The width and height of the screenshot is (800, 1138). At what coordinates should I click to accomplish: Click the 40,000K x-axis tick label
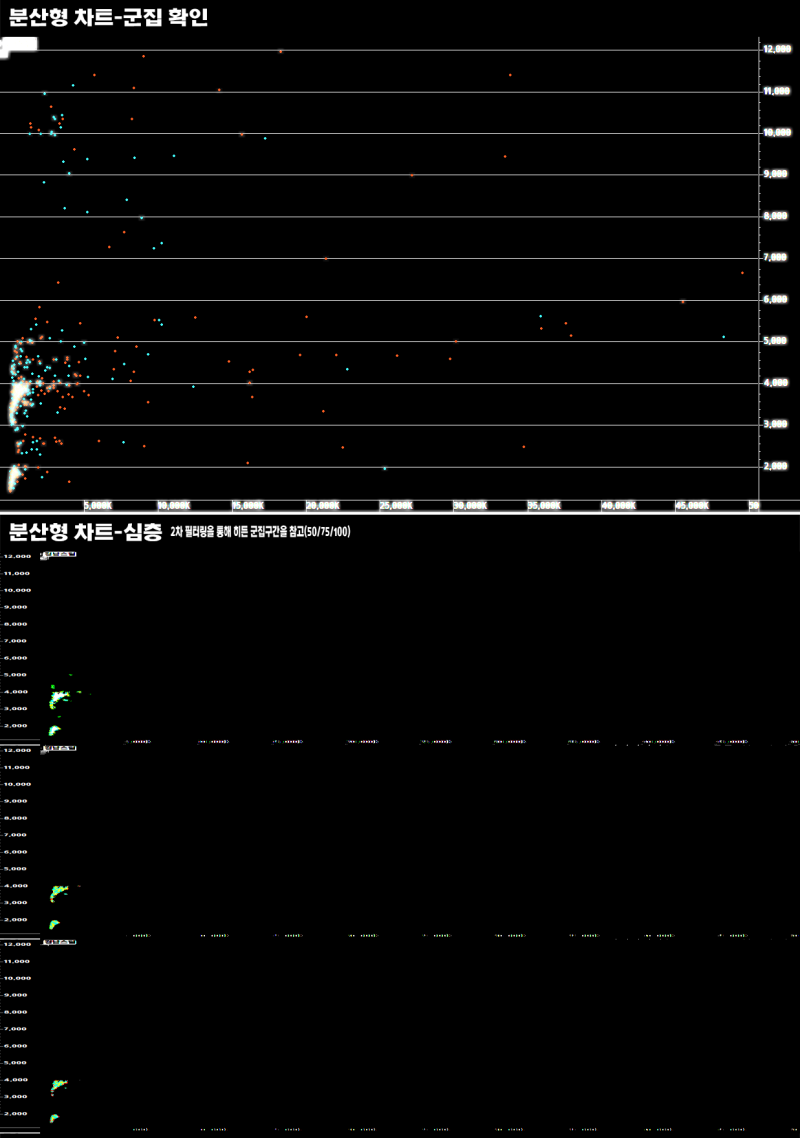[x=619, y=505]
